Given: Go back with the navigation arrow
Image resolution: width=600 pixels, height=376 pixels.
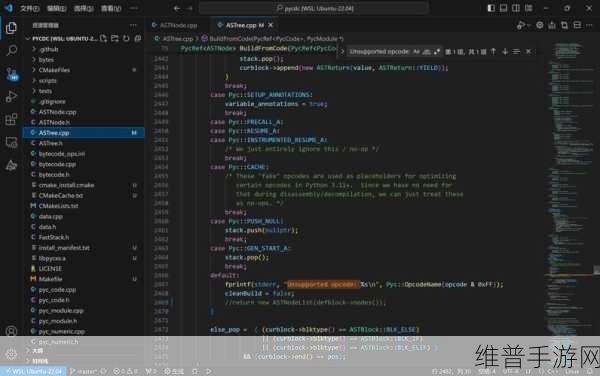Looking at the screenshot, I should [x=176, y=8].
